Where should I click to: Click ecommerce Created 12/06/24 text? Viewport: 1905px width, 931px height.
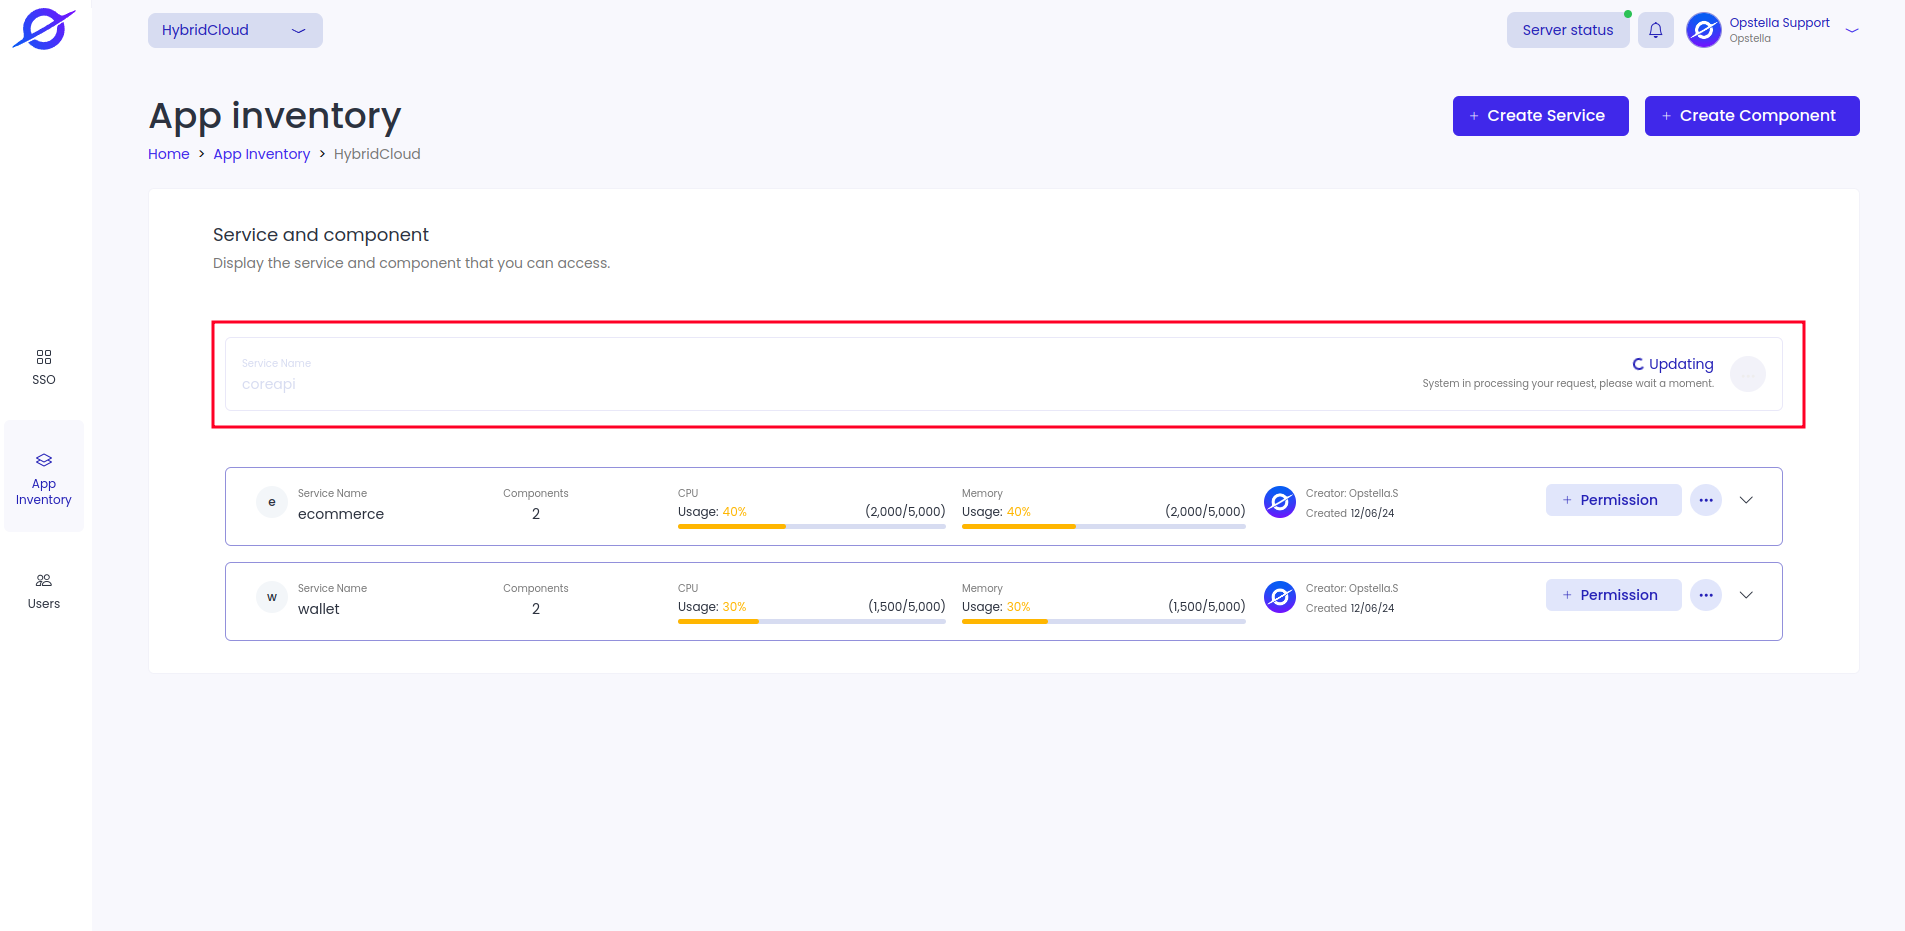pyautogui.click(x=1350, y=513)
